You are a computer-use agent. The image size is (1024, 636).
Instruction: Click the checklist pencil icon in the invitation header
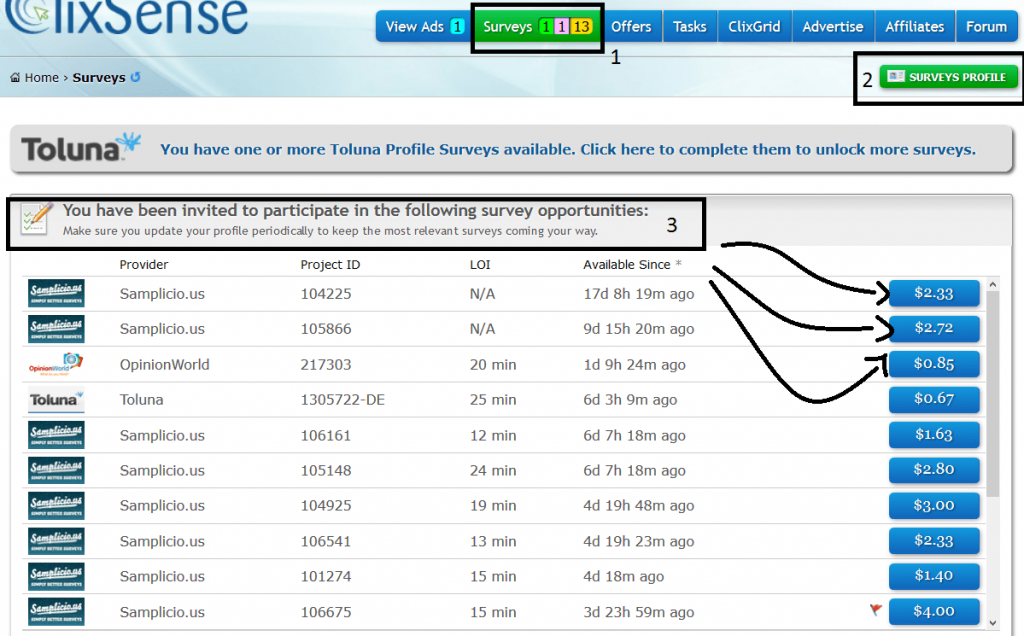[x=35, y=219]
